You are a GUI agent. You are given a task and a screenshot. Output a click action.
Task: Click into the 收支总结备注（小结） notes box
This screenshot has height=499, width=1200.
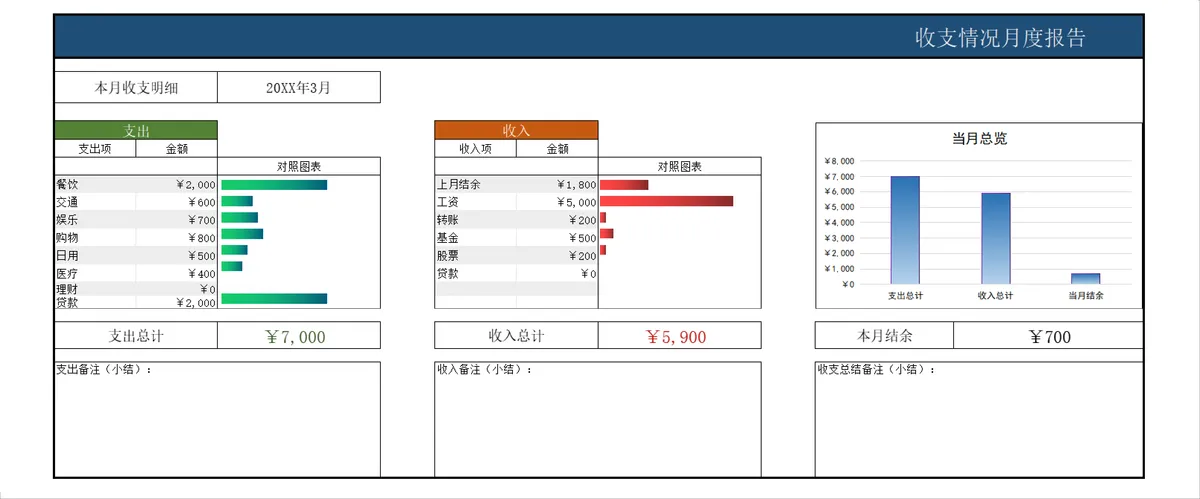979,419
